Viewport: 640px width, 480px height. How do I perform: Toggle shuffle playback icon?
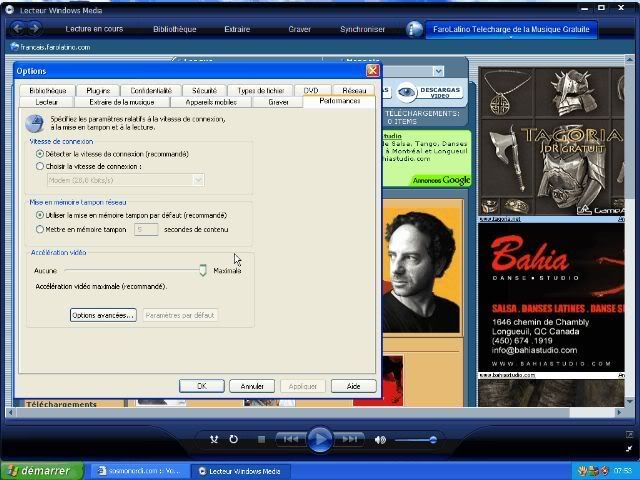pyautogui.click(x=214, y=440)
